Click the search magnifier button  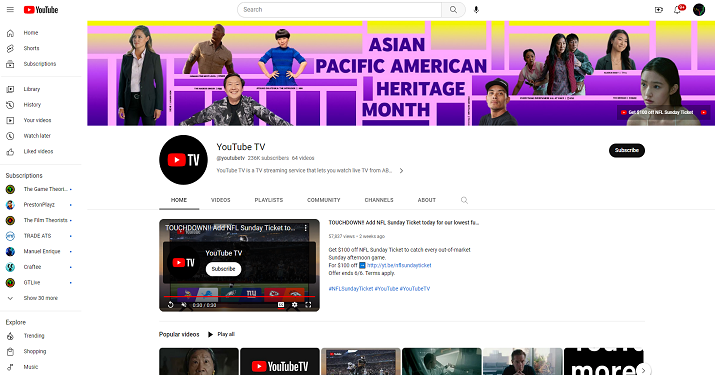pos(453,10)
